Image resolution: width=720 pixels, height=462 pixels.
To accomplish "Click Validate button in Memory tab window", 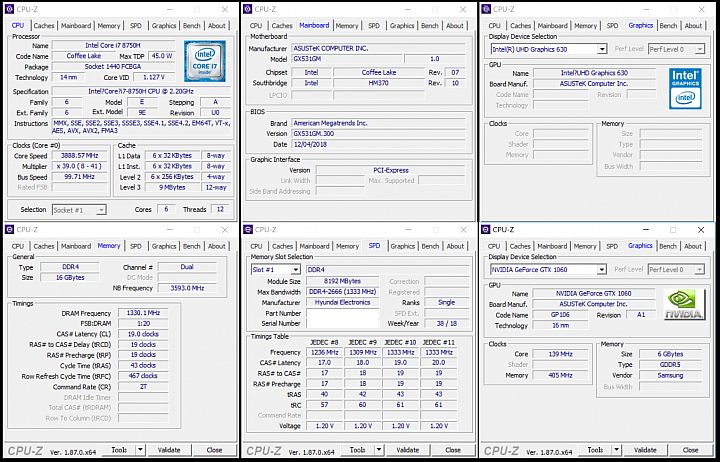I will click(x=169, y=450).
